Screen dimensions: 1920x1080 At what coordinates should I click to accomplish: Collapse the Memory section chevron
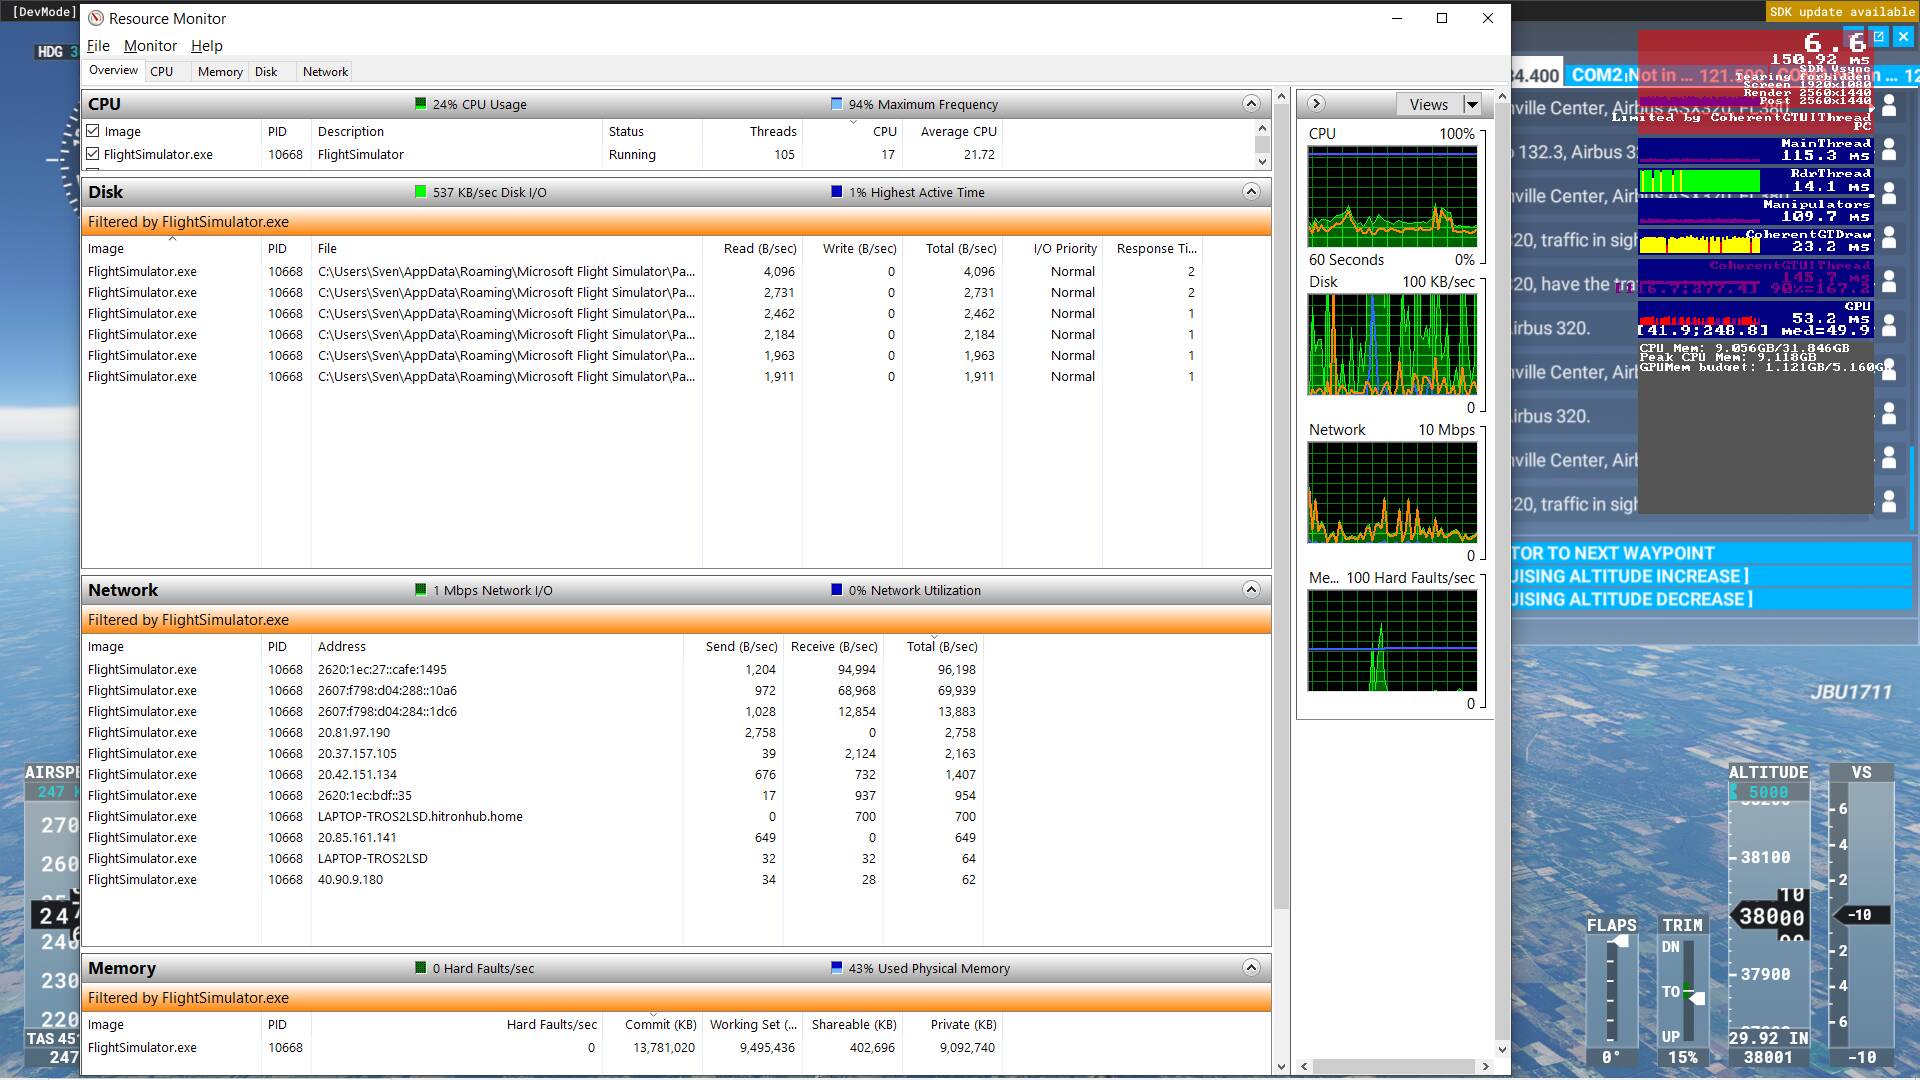(1250, 968)
